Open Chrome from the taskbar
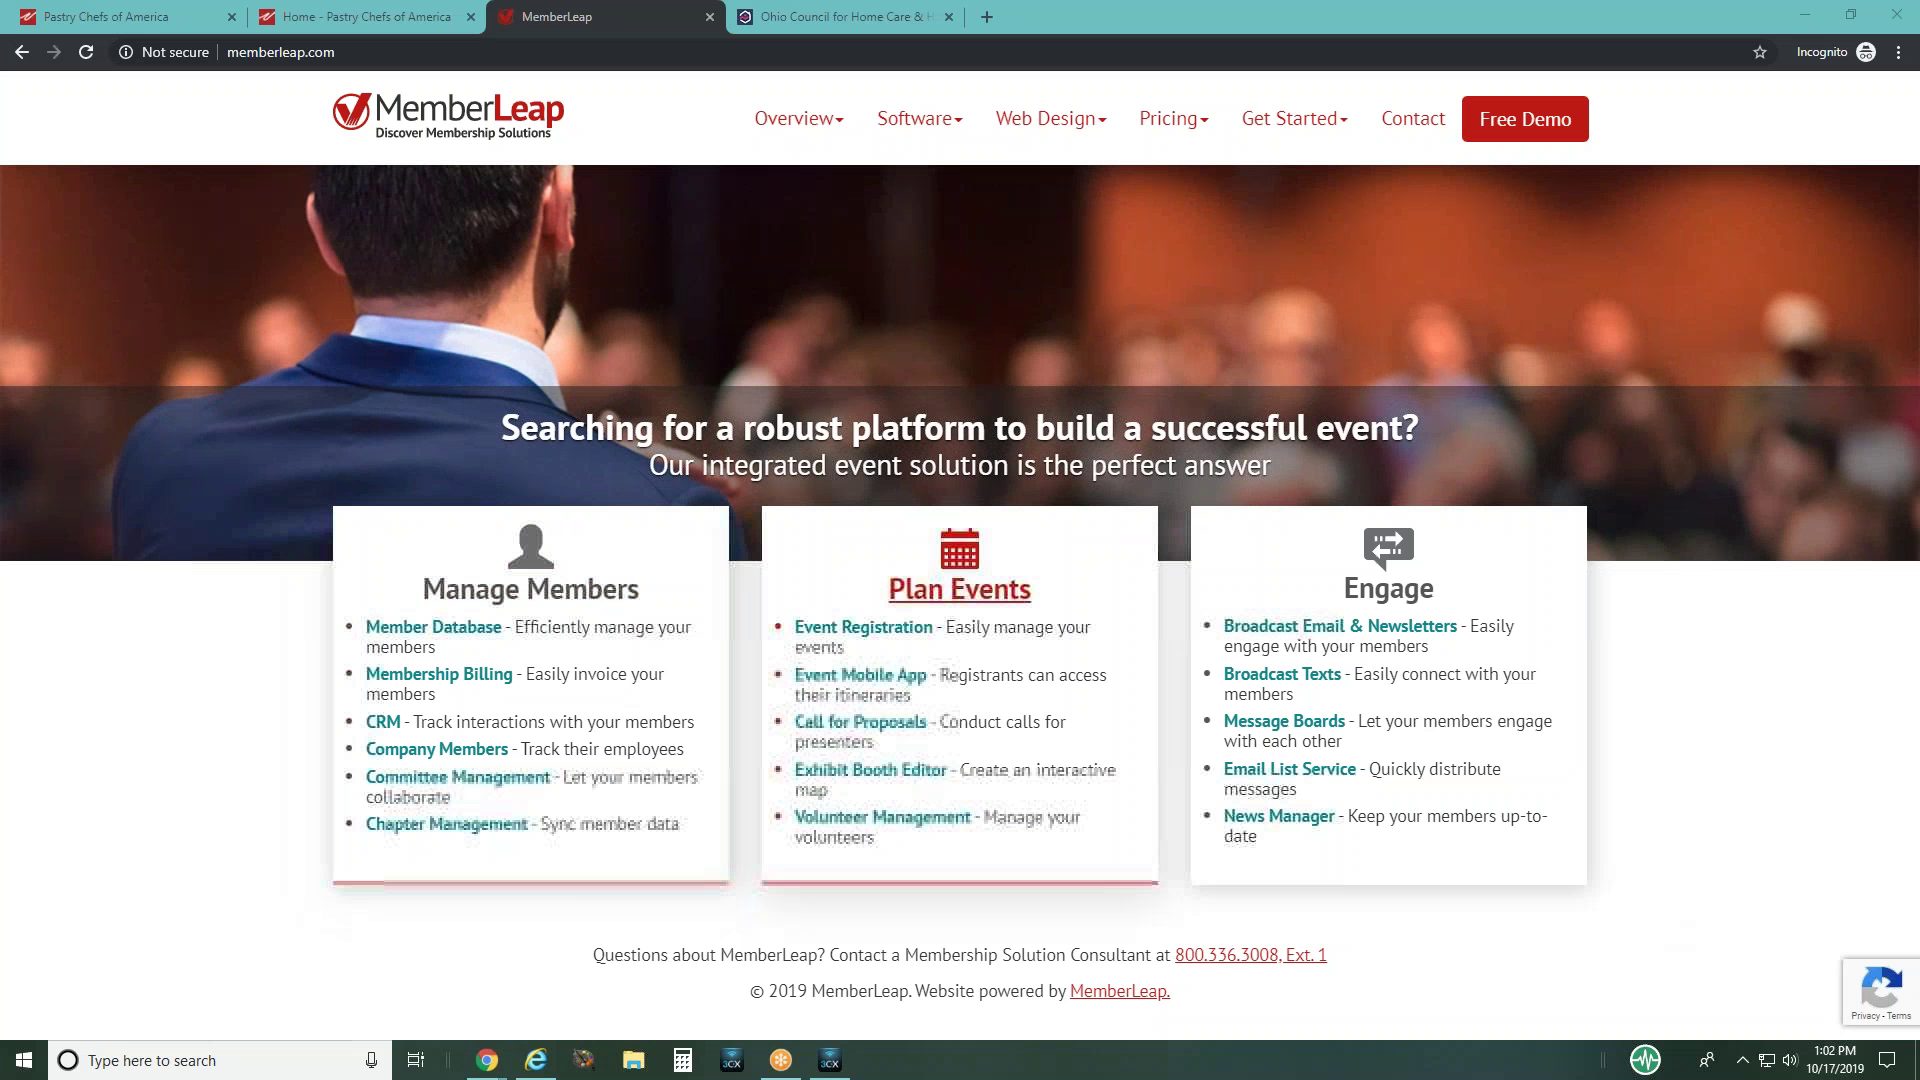The height and width of the screenshot is (1080, 1920). point(487,1060)
